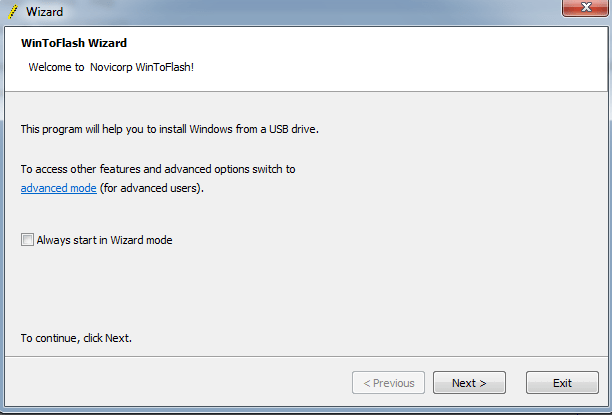Screen dimensions: 612x415
Task: Click 'To continue, click Next.' text
Action: click(76, 338)
